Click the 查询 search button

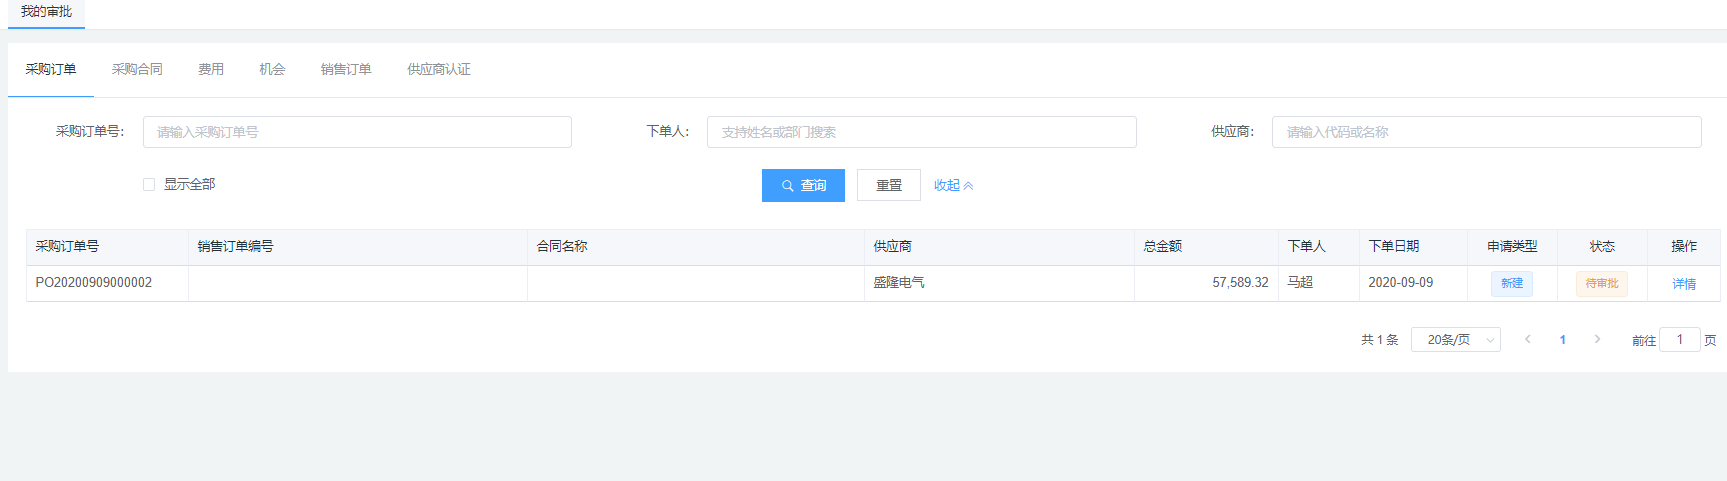(803, 185)
